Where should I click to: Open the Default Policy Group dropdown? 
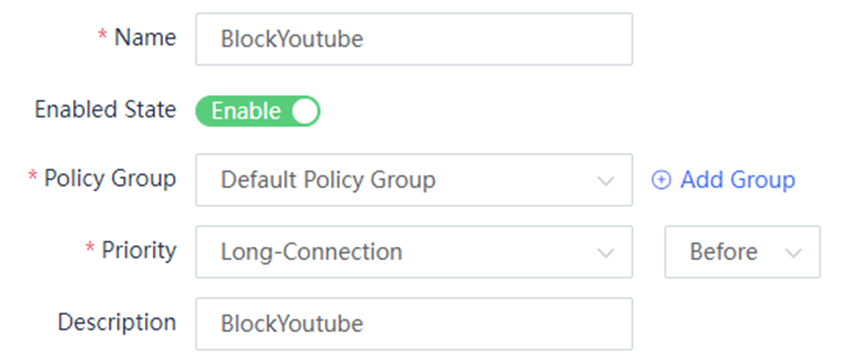pos(414,180)
